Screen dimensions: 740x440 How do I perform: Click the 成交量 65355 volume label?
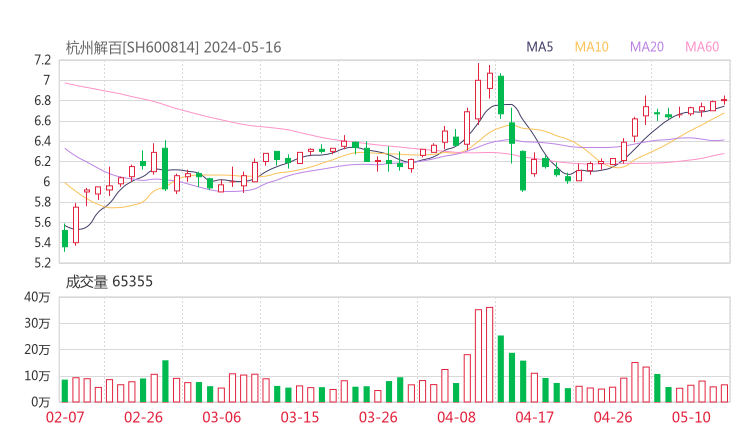tap(109, 281)
